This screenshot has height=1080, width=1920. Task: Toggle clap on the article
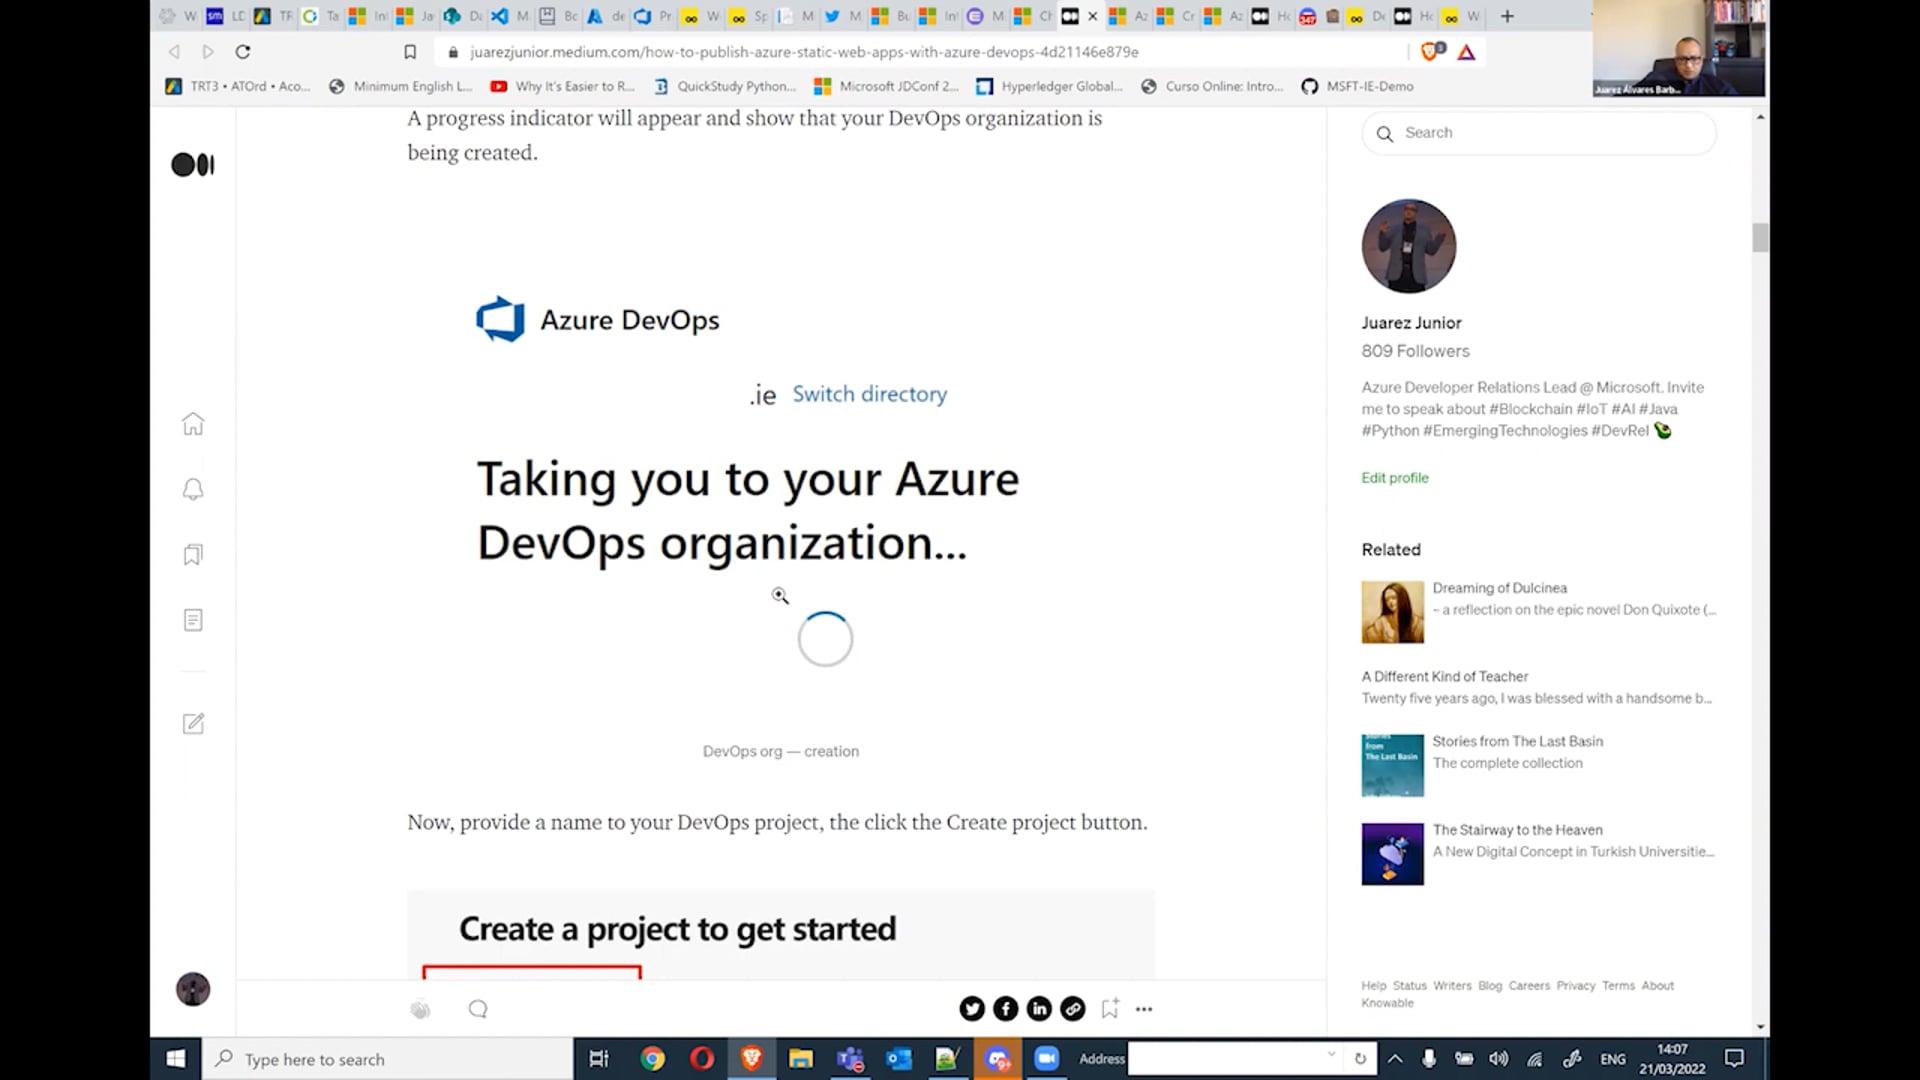[420, 1010]
